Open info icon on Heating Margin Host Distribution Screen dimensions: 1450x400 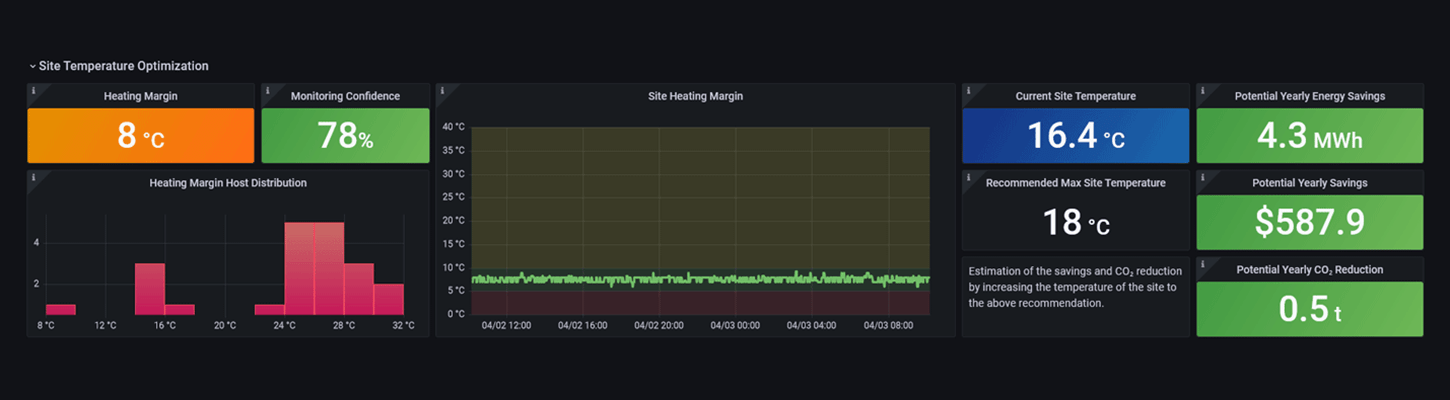33,177
